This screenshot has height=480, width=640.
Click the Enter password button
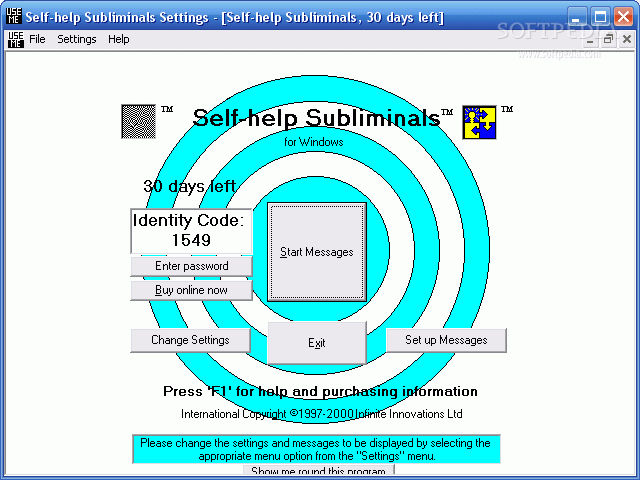(191, 266)
